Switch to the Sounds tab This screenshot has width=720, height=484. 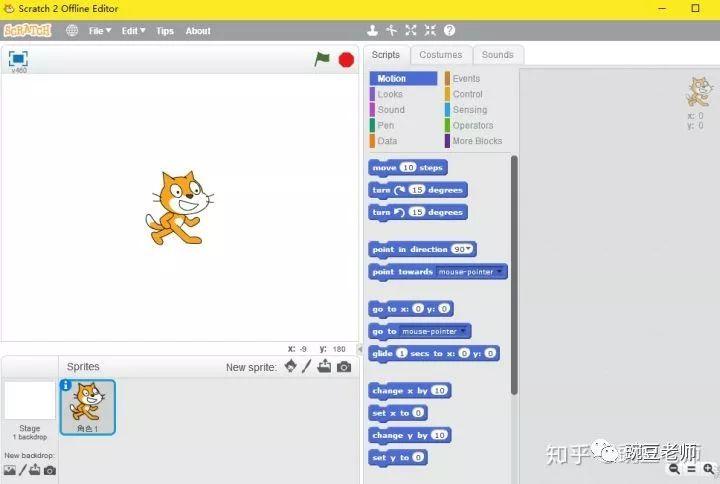tap(497, 55)
